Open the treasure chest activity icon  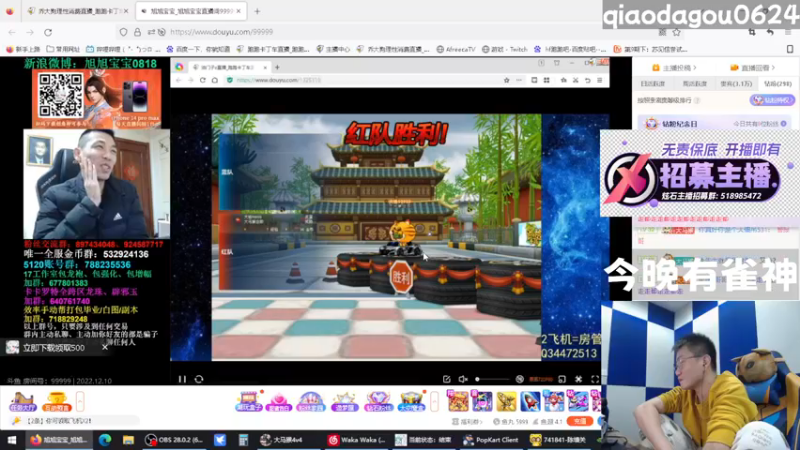tap(411, 402)
